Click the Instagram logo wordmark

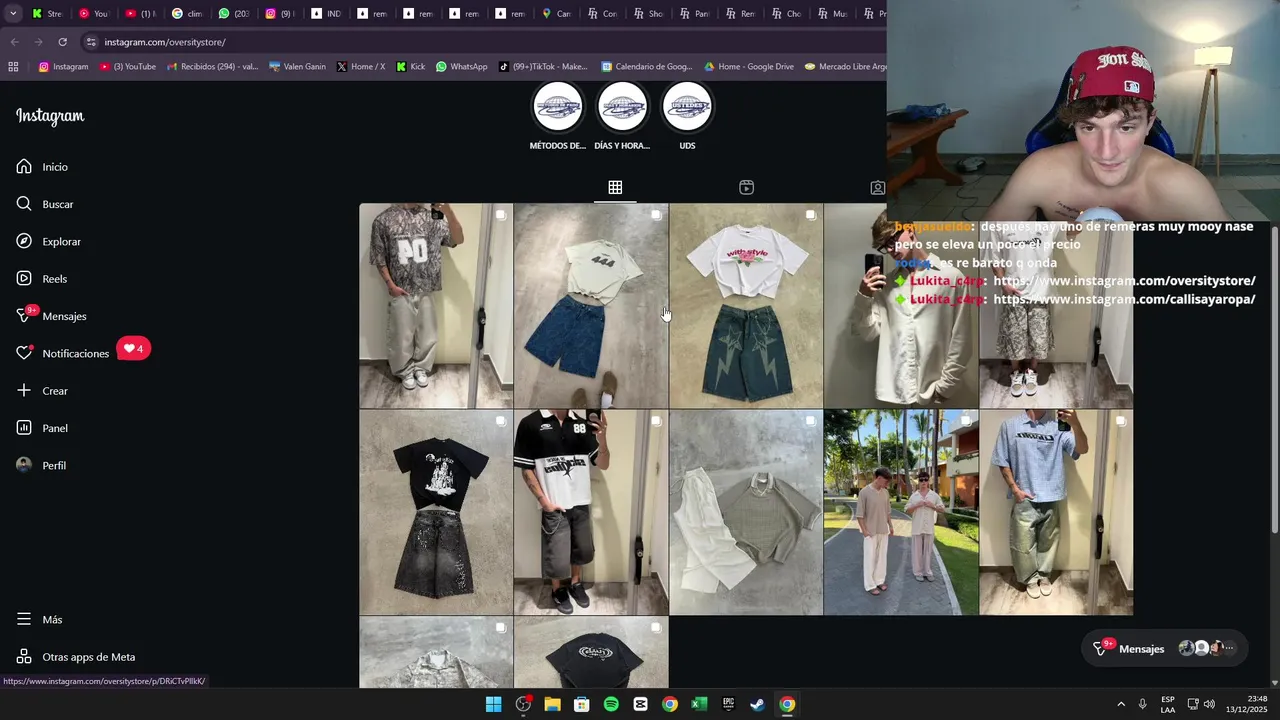click(50, 116)
